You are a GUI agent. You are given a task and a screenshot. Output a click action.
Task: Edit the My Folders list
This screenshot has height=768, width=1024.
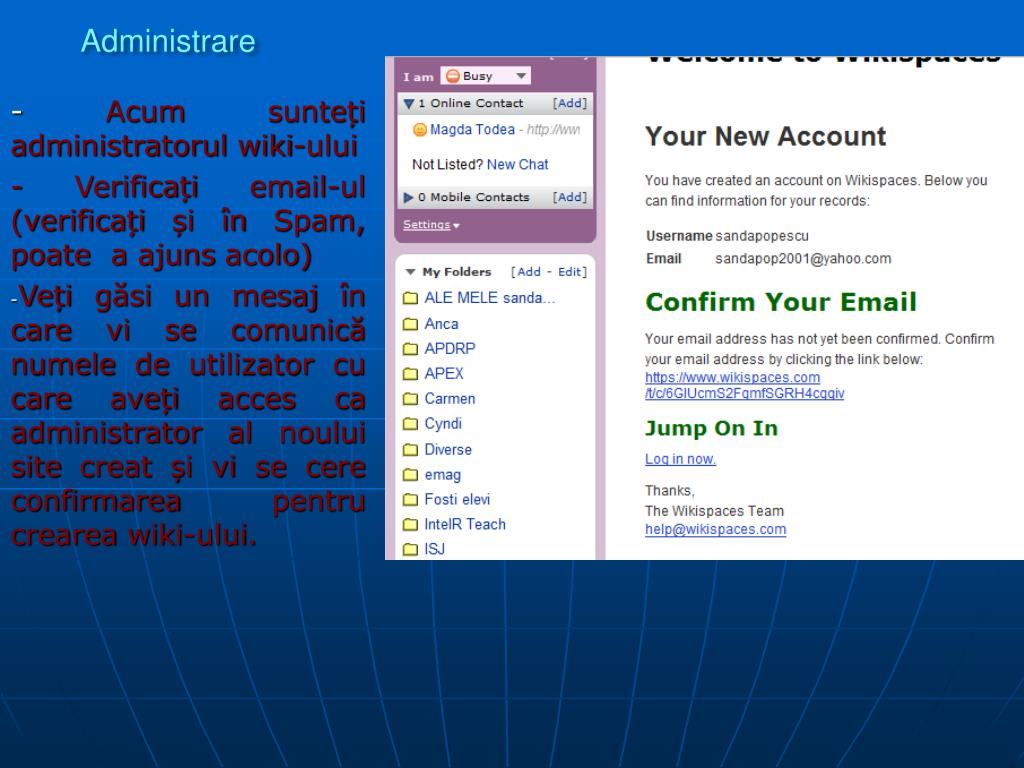[x=569, y=272]
